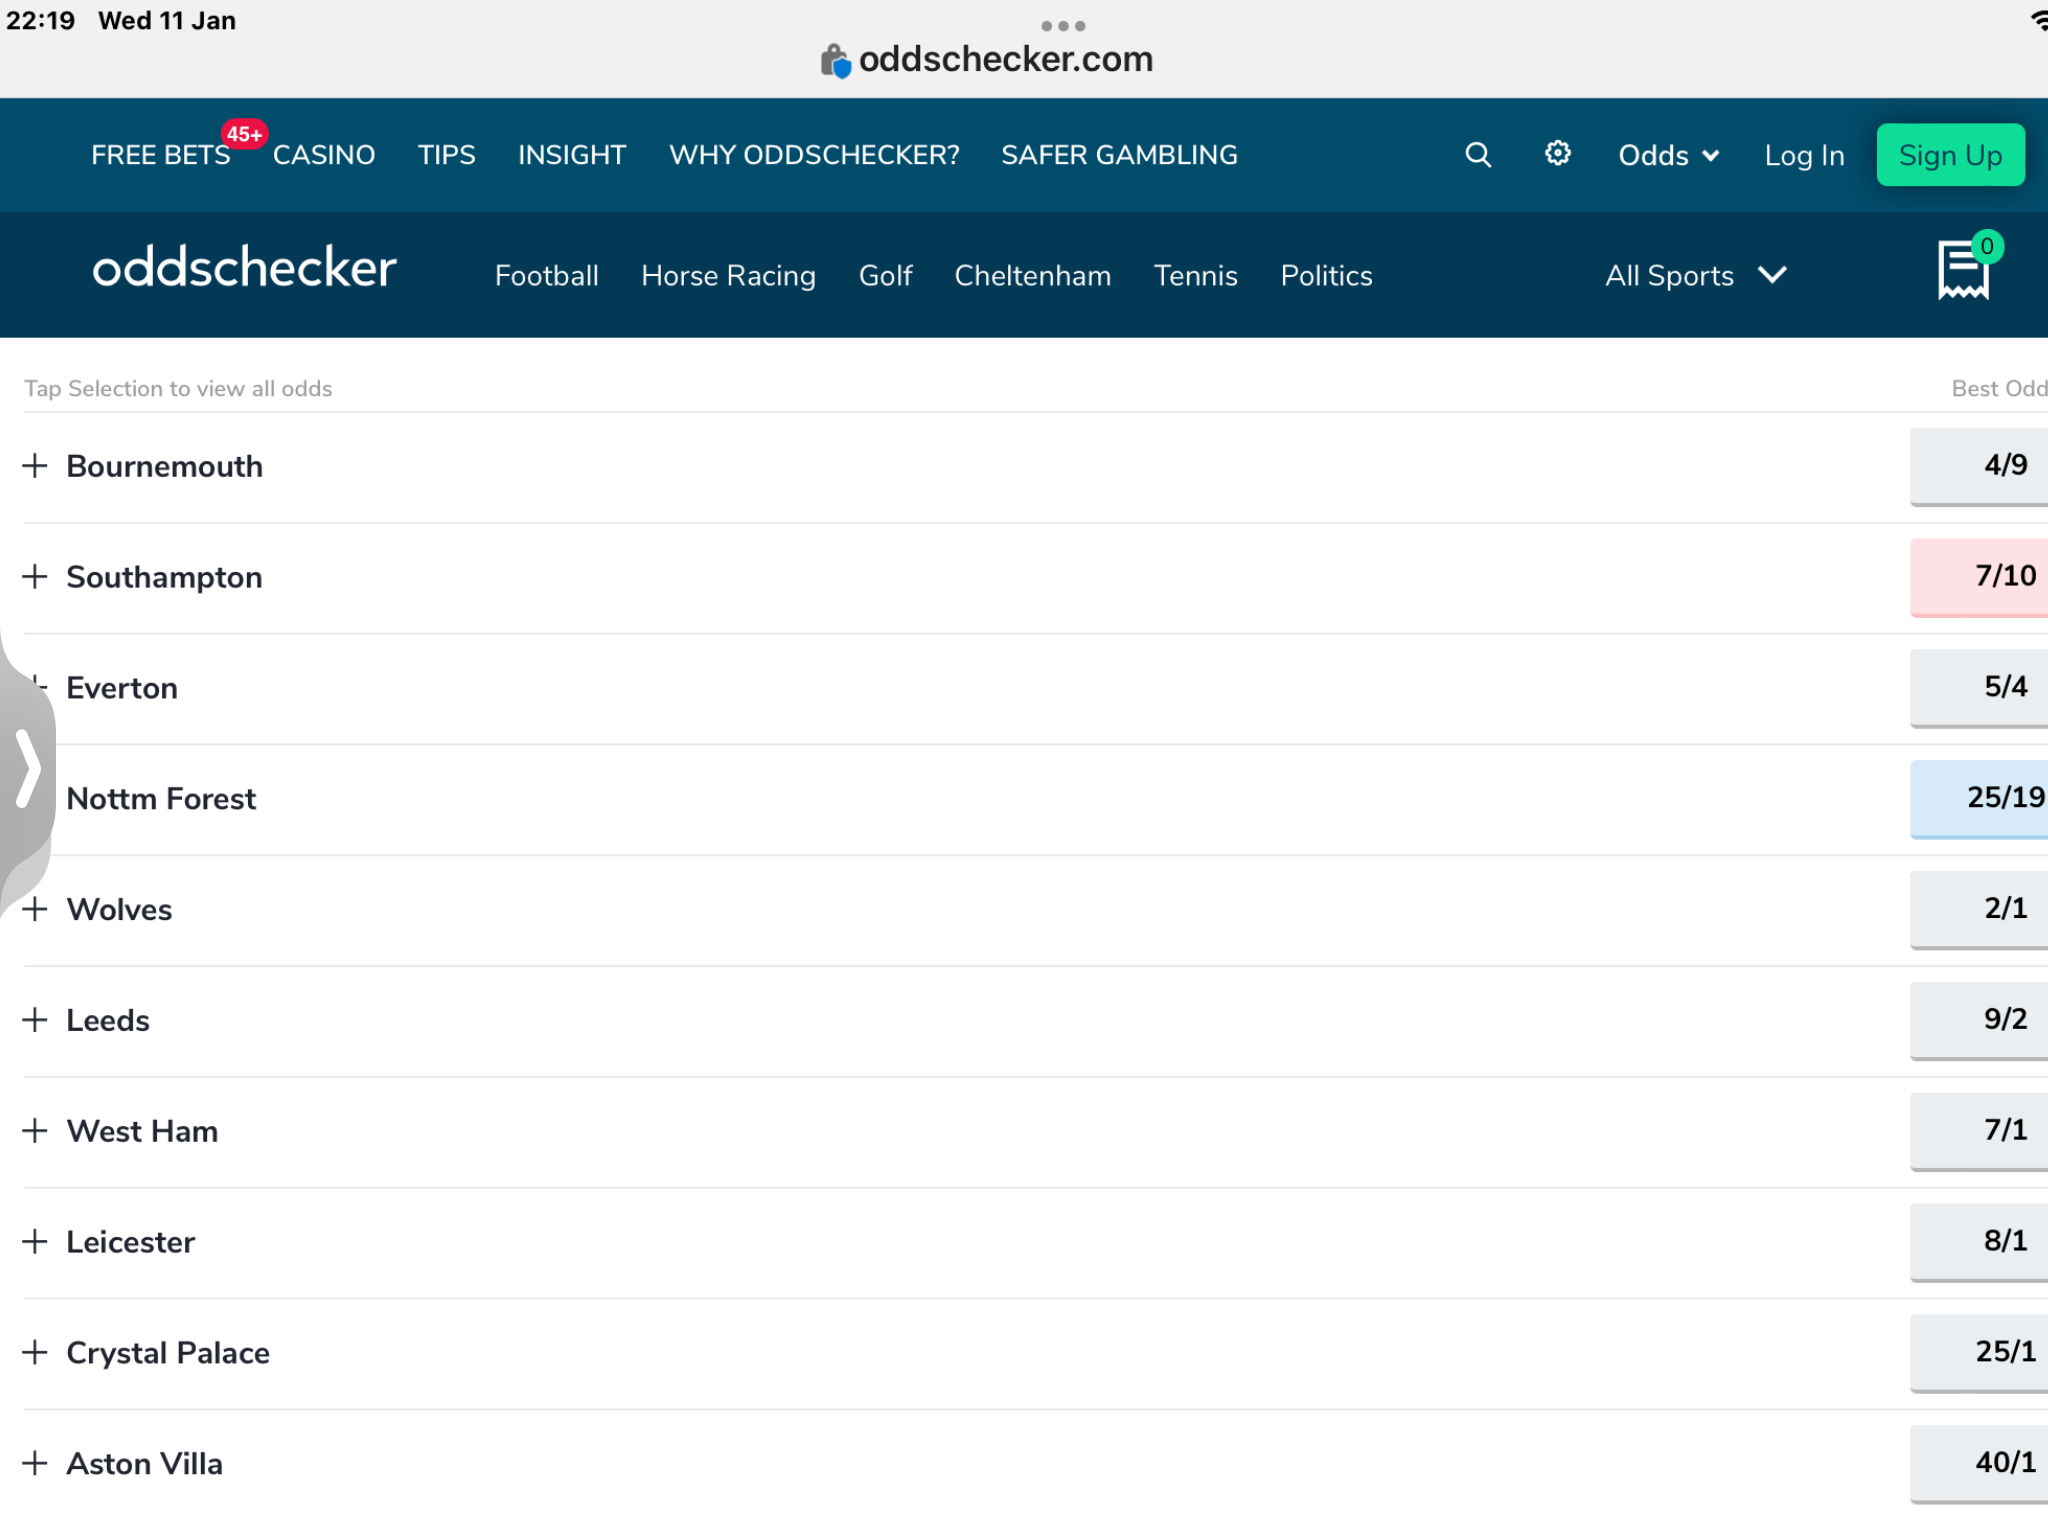Select Nottm Forest 25/19 odds button

pyautogui.click(x=1979, y=799)
